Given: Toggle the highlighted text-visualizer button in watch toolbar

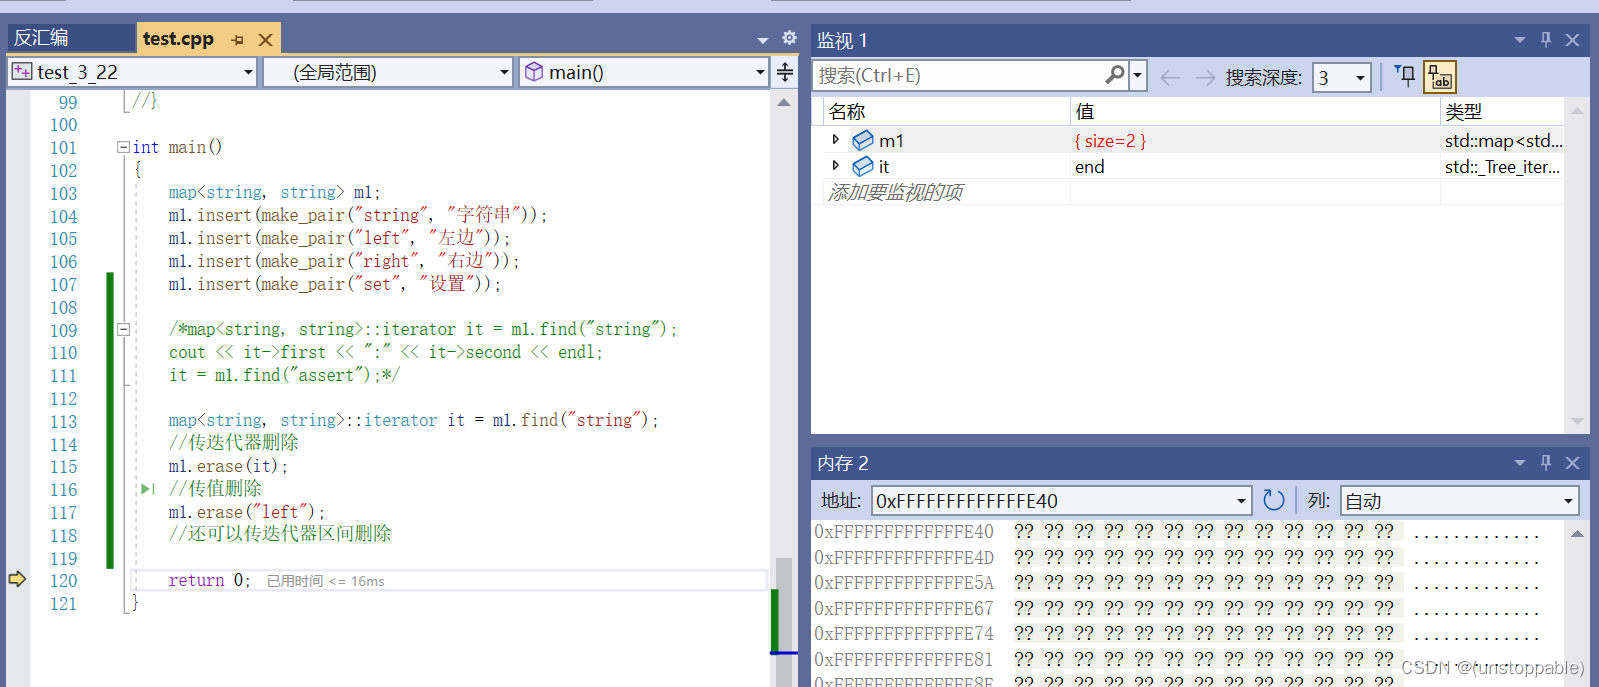Looking at the screenshot, I should [1440, 77].
